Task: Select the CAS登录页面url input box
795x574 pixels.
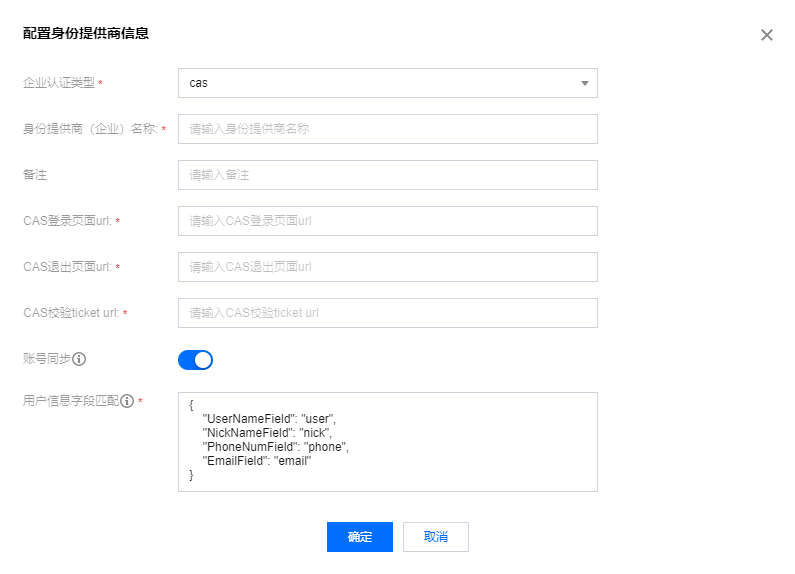Action: [386, 221]
